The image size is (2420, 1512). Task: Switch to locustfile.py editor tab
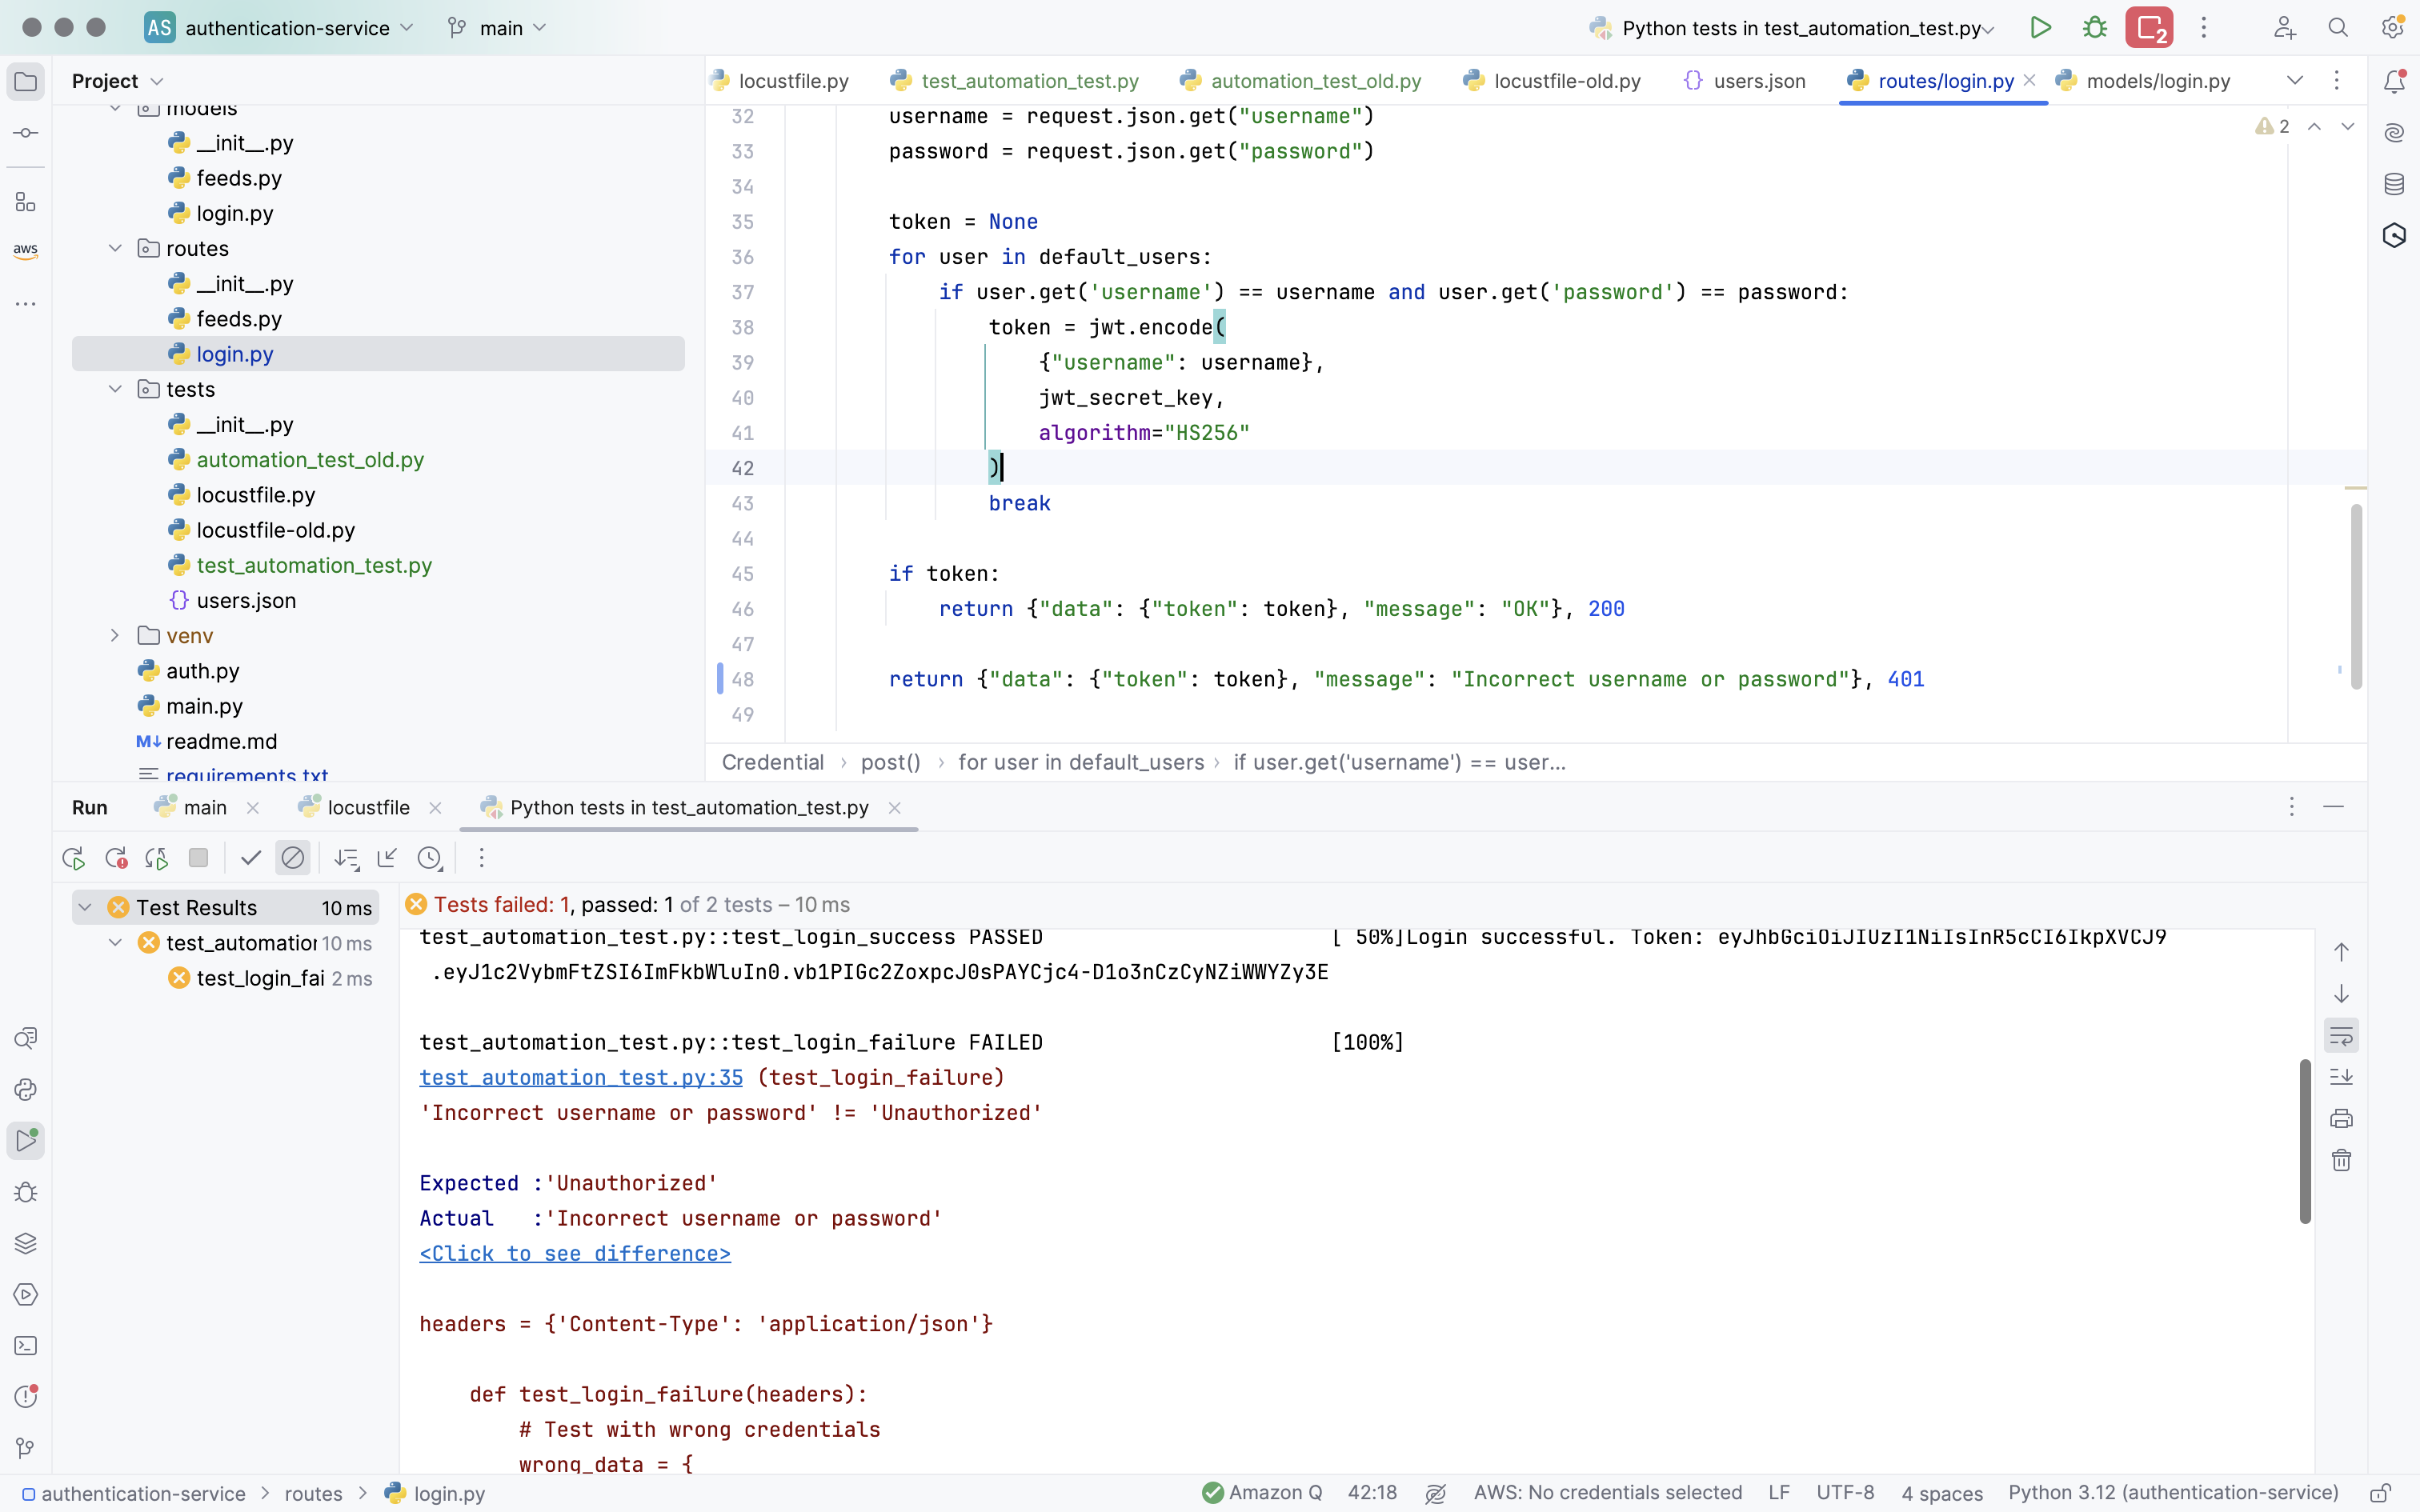coord(779,81)
